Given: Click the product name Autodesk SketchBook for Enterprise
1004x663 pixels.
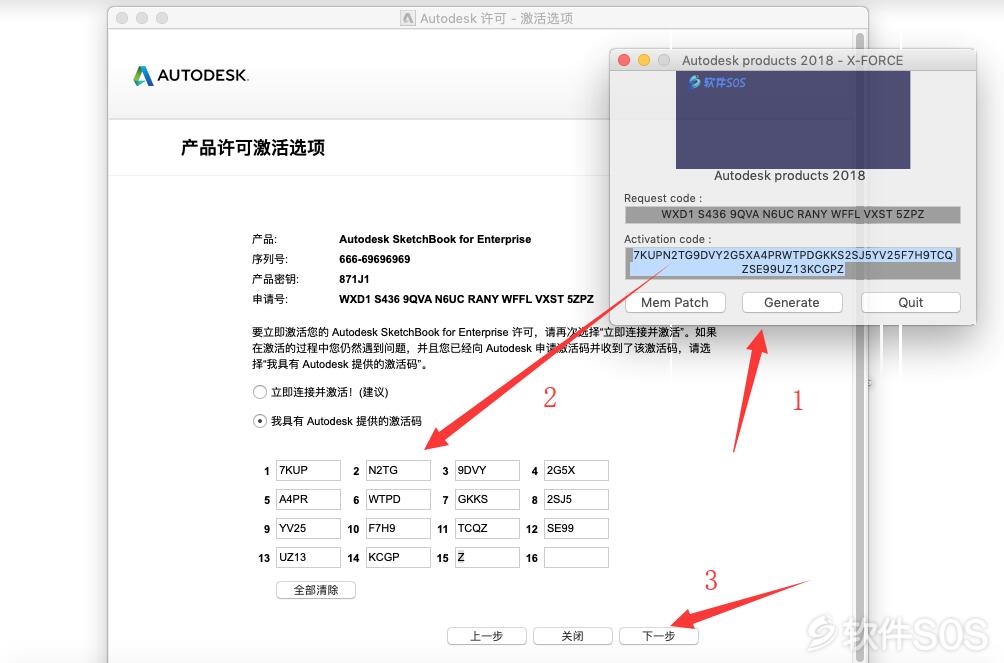Looking at the screenshot, I should [x=435, y=240].
